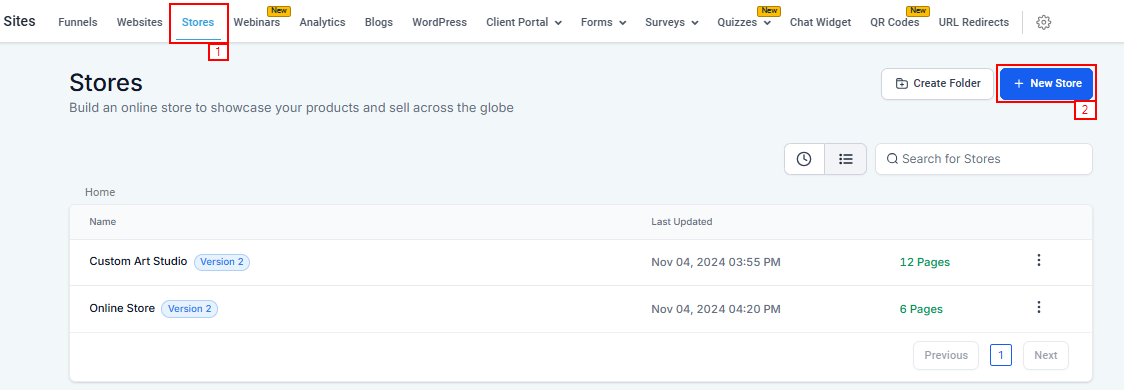This screenshot has width=1124, height=390.
Task: Open the Chat Widget tab
Action: (821, 22)
